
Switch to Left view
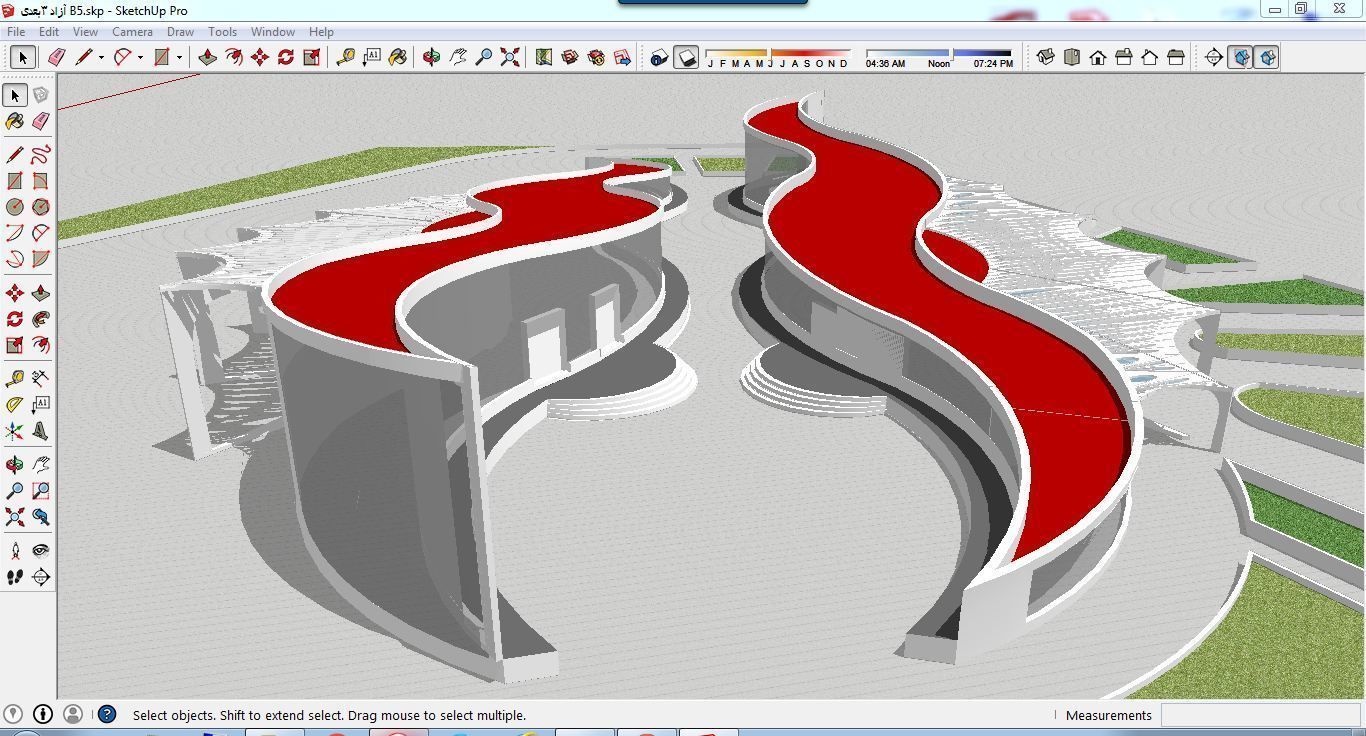point(1176,57)
